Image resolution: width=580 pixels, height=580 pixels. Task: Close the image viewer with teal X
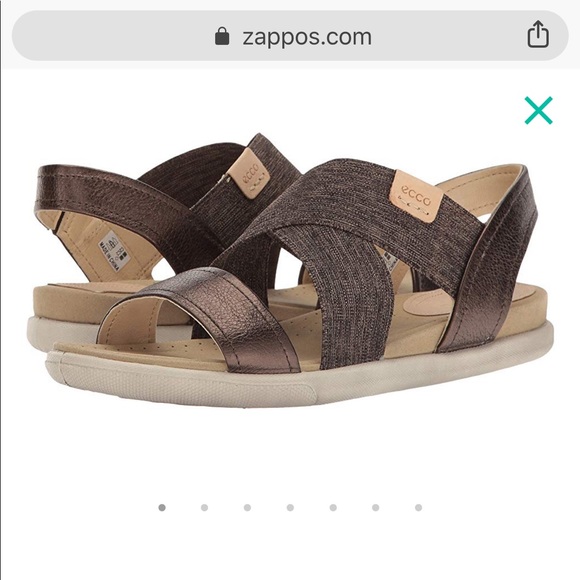pyautogui.click(x=538, y=110)
